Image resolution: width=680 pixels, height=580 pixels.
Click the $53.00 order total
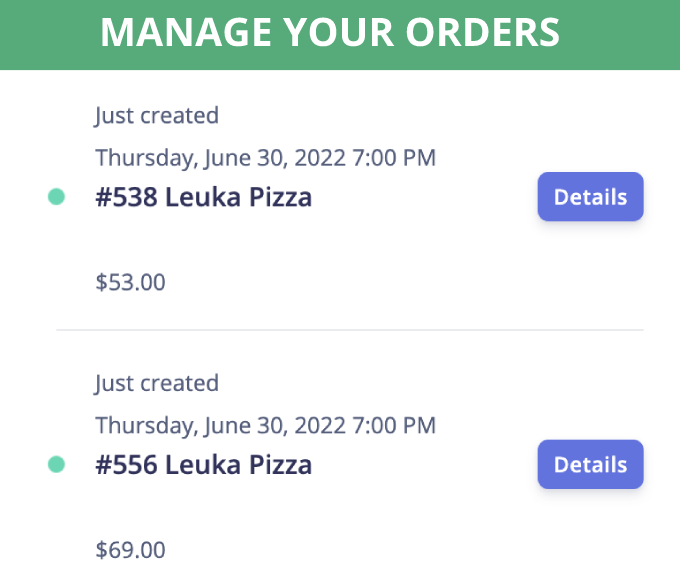(130, 282)
